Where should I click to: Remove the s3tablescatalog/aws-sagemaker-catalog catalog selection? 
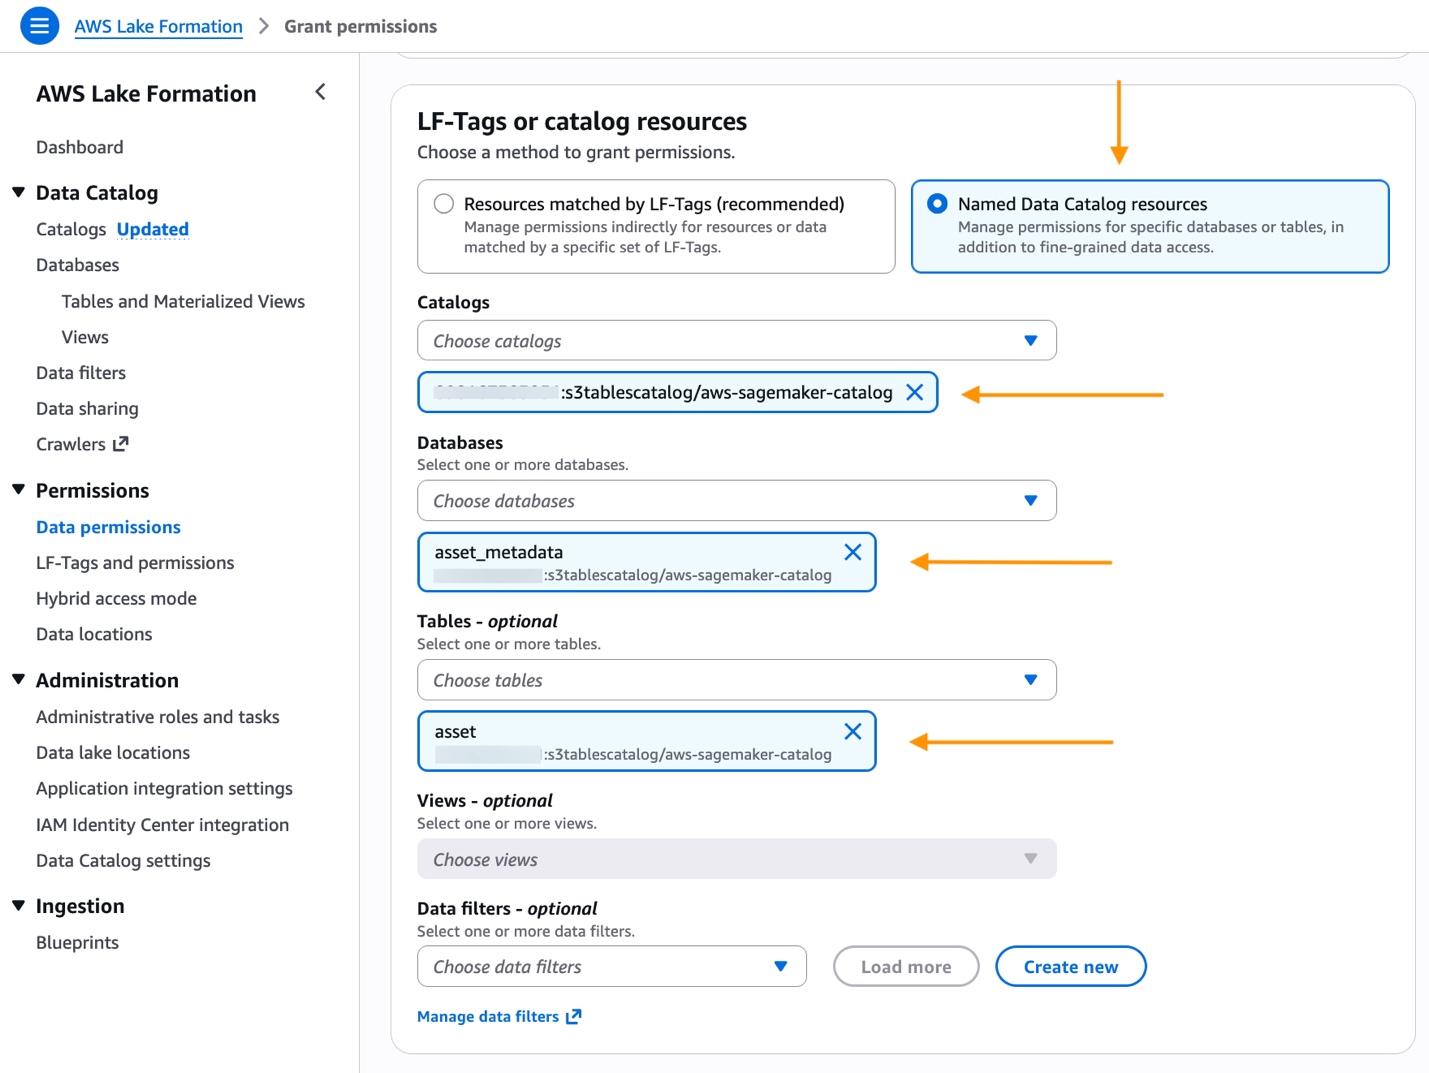[914, 392]
